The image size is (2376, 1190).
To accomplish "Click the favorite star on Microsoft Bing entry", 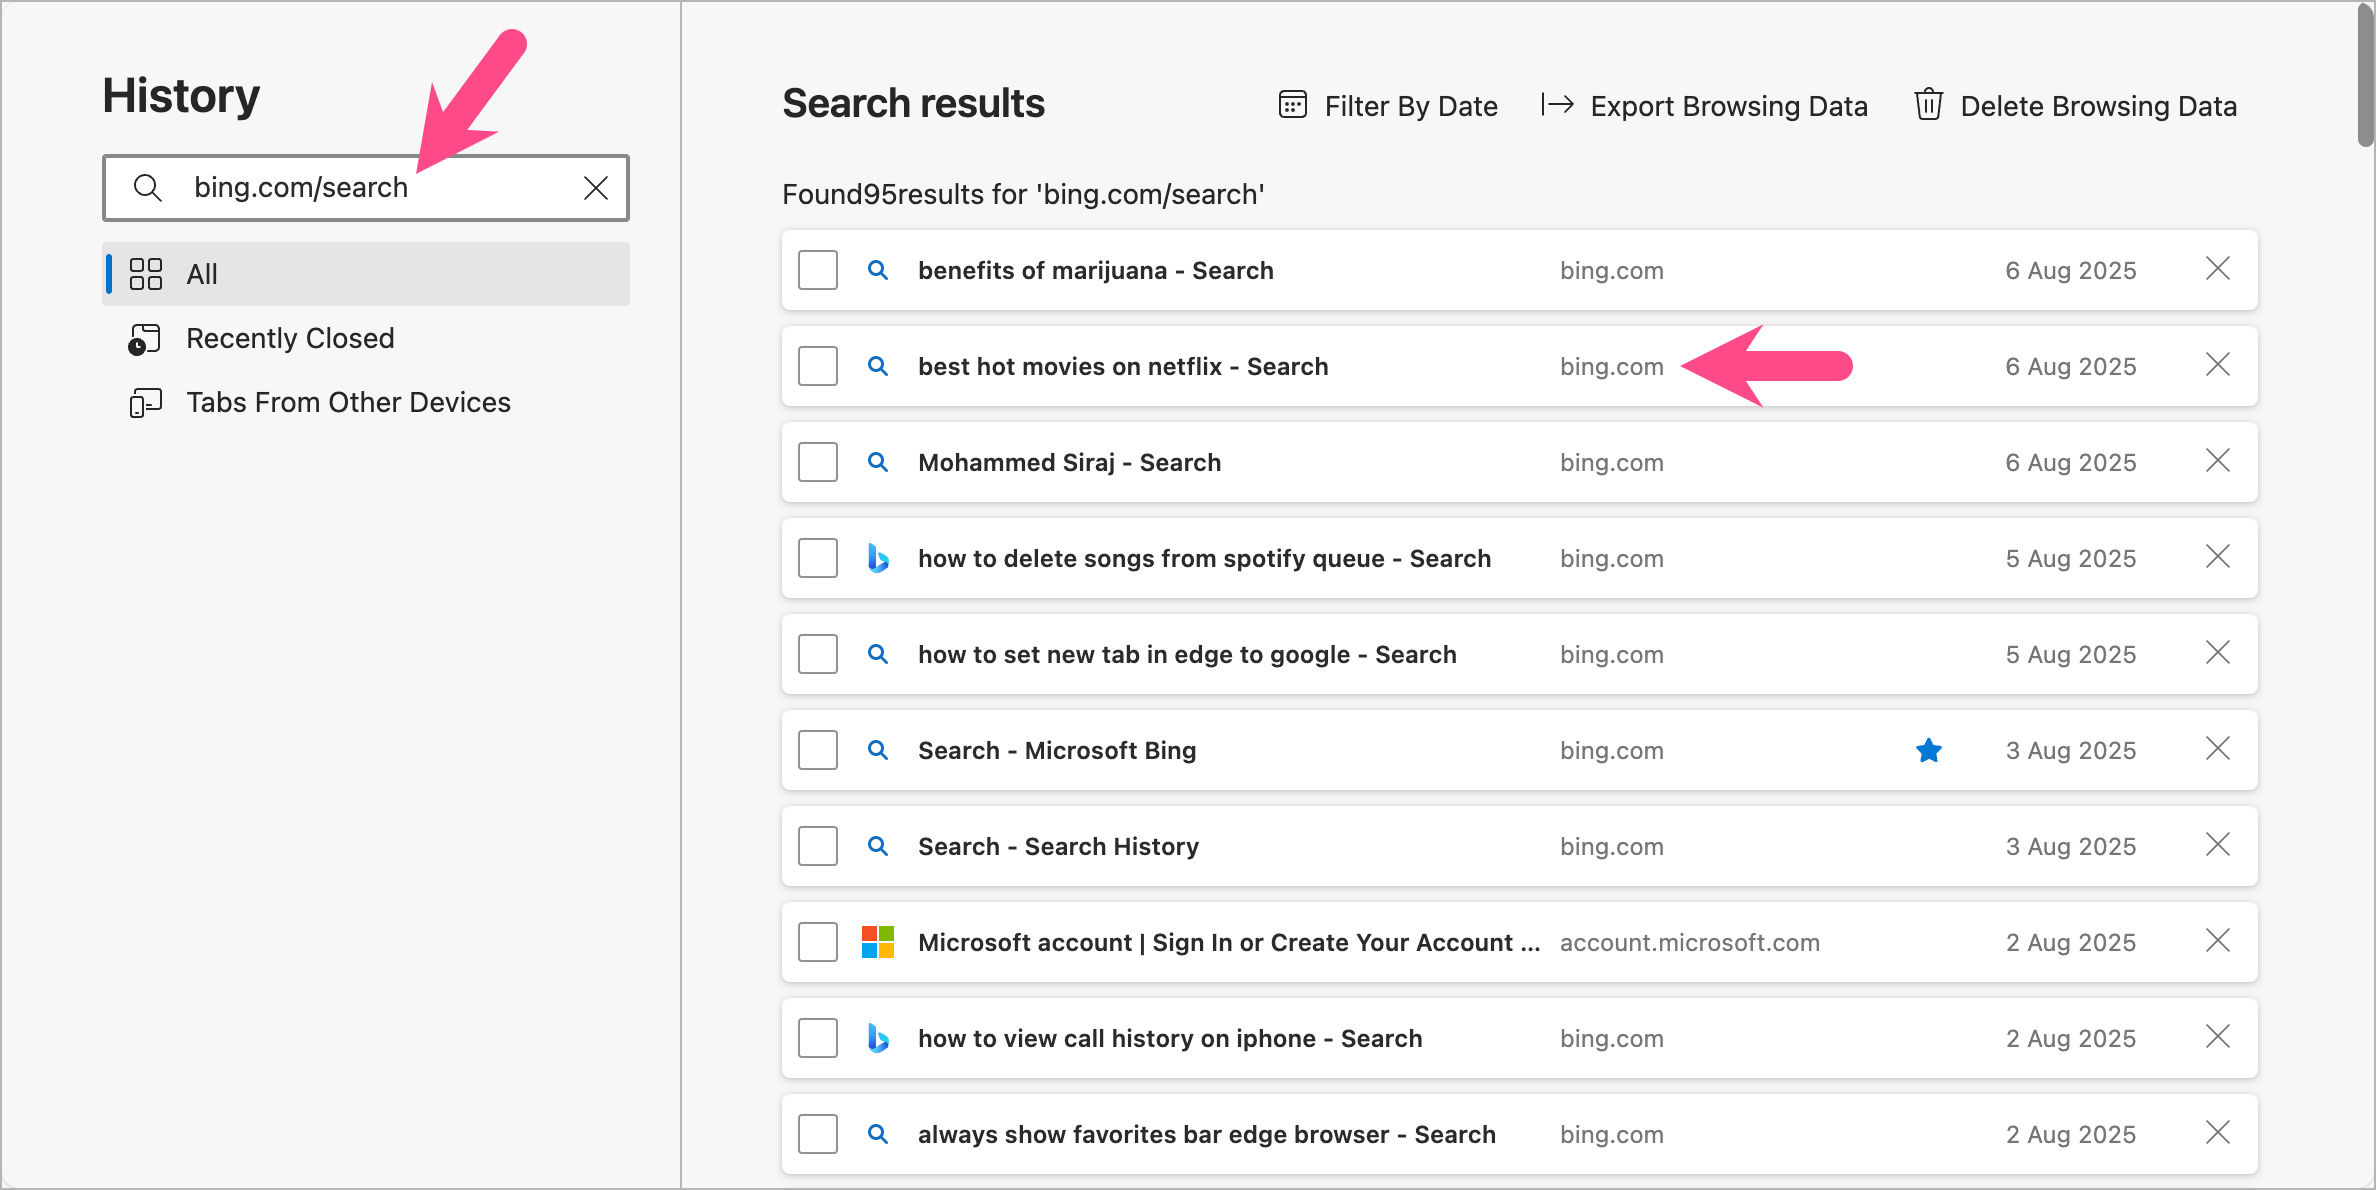I will click(1928, 750).
